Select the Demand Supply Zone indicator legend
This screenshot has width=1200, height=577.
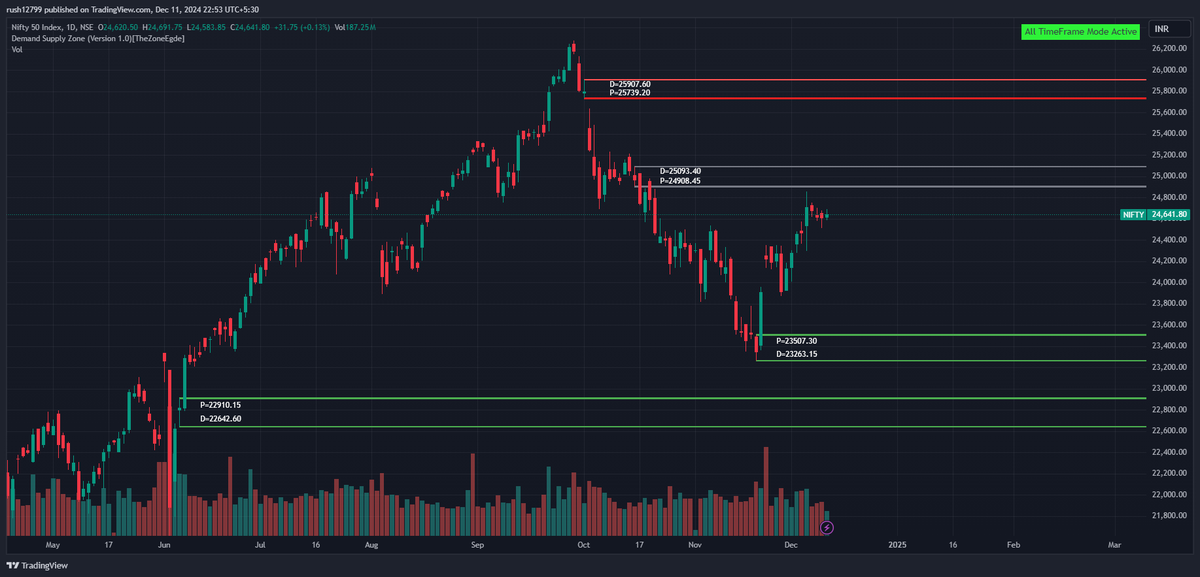point(98,38)
